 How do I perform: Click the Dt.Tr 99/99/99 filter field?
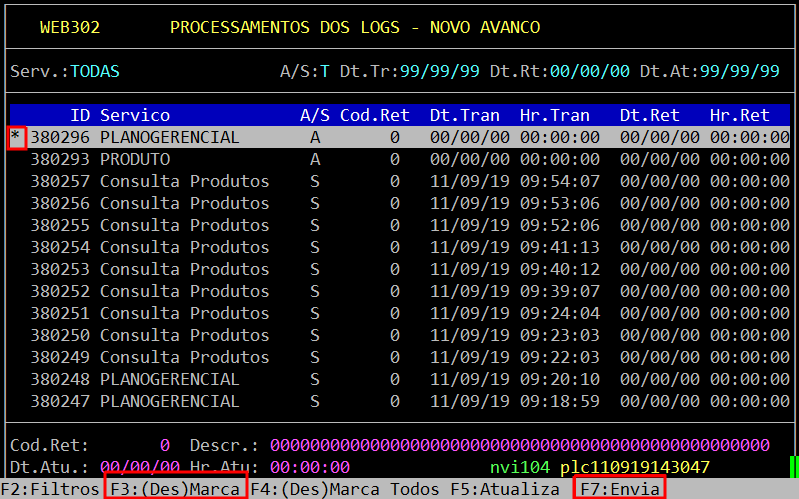click(x=440, y=72)
